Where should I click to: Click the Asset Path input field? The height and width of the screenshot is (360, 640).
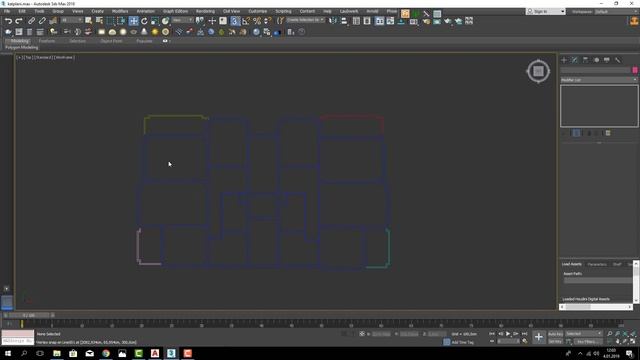tap(598, 280)
